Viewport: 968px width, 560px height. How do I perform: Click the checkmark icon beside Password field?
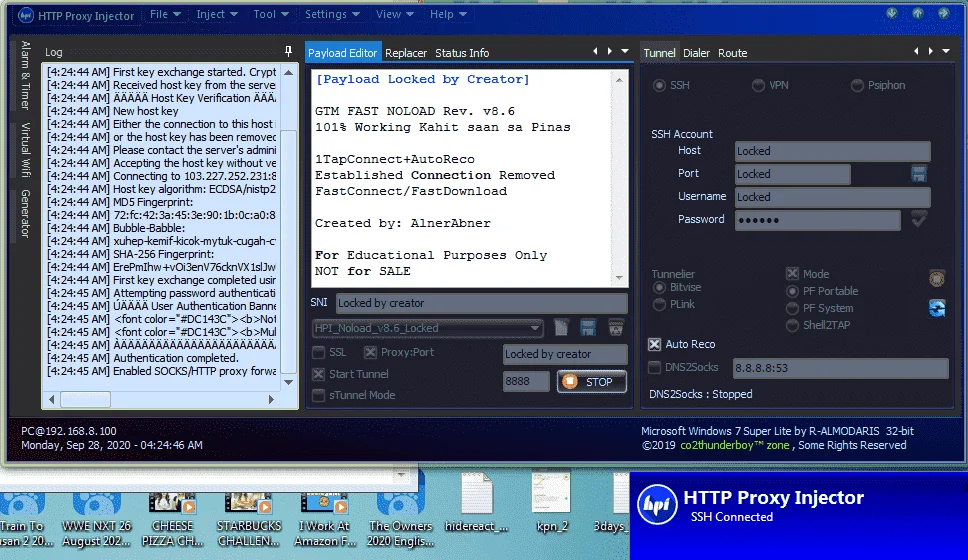point(919,219)
